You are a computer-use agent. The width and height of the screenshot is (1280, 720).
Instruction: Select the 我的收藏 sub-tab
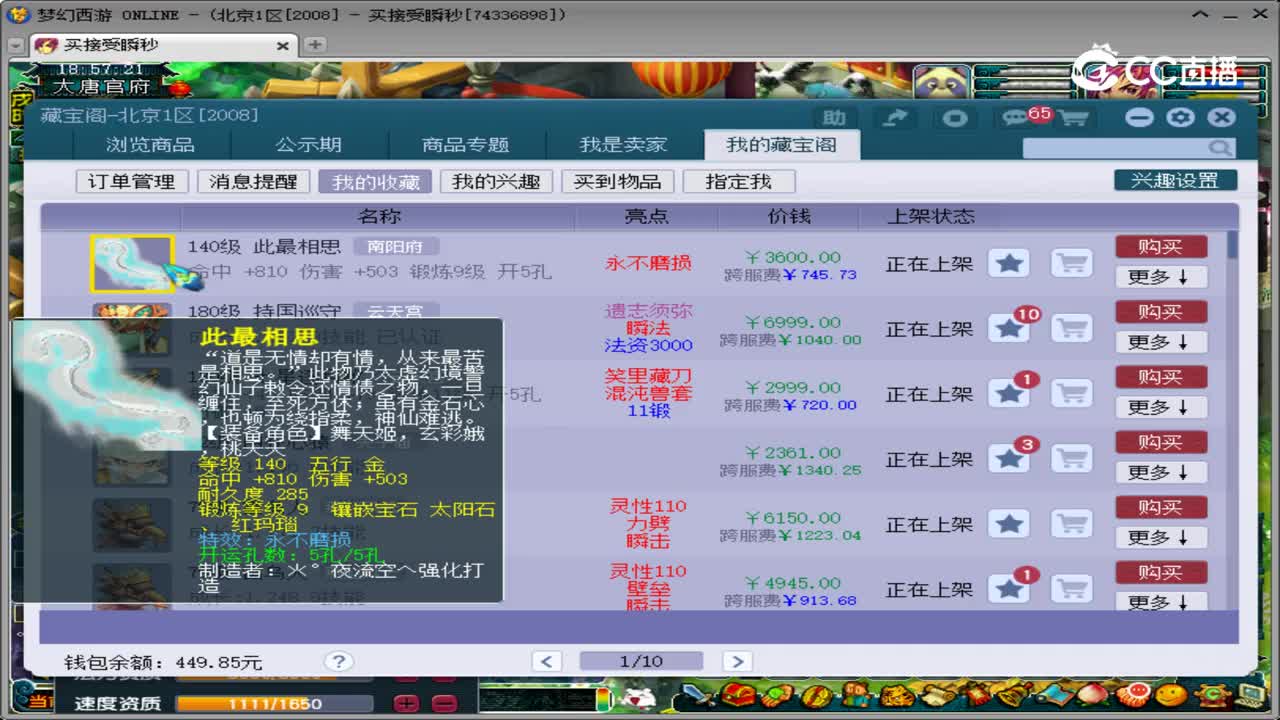click(376, 182)
